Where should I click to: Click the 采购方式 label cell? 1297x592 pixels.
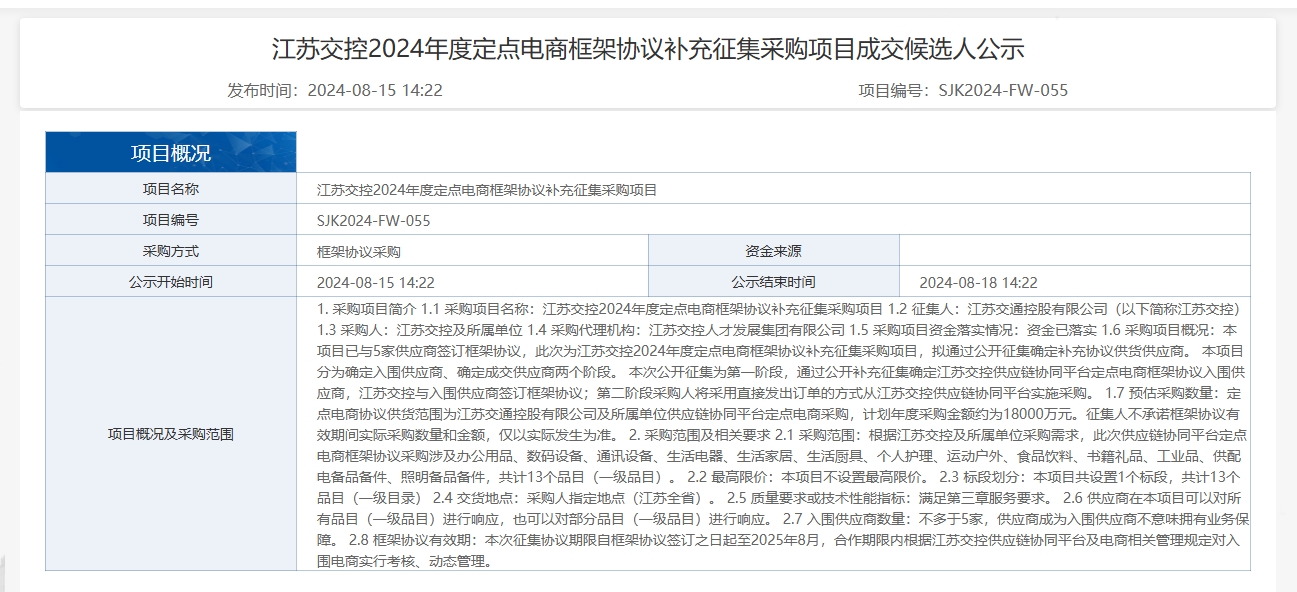(x=171, y=251)
